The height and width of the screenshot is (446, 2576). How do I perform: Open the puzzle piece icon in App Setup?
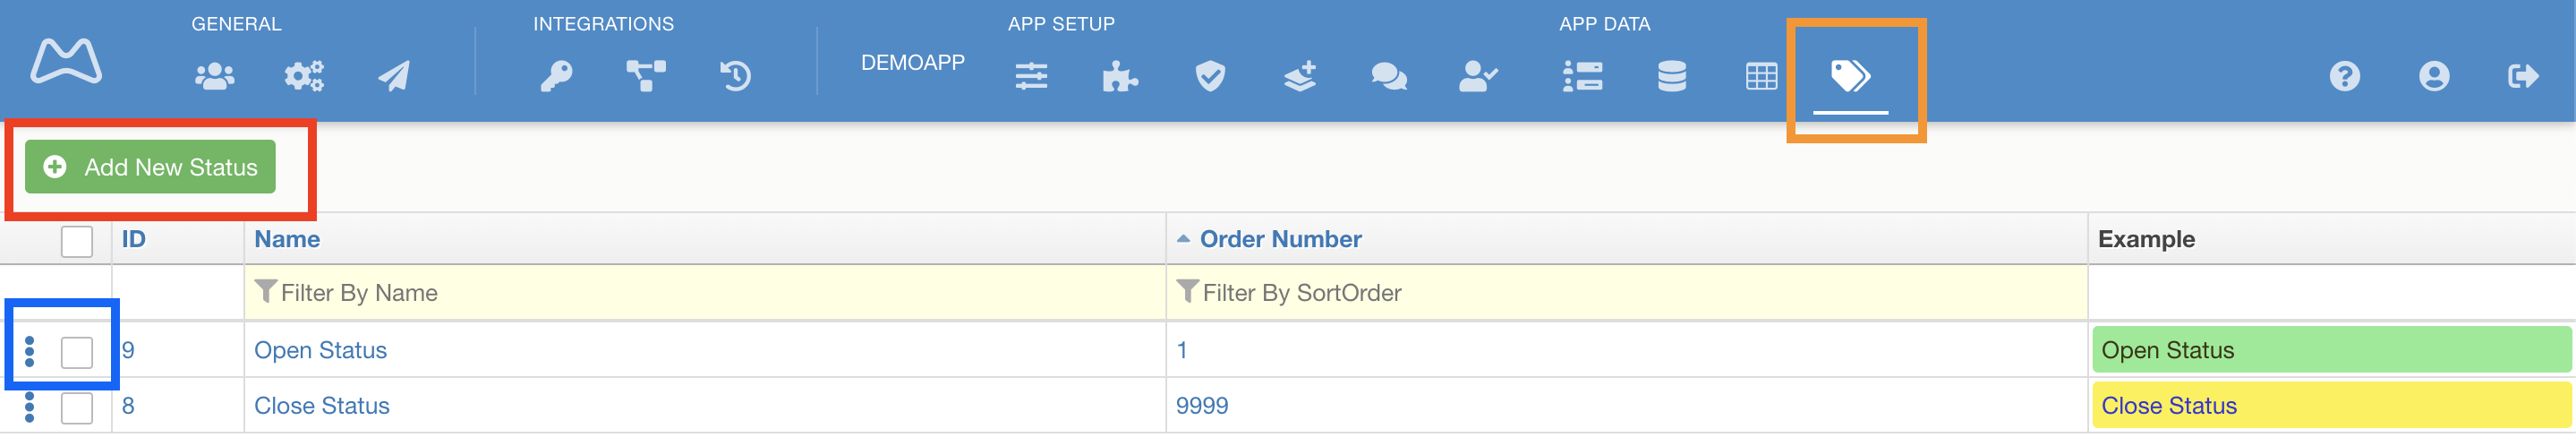1120,76
